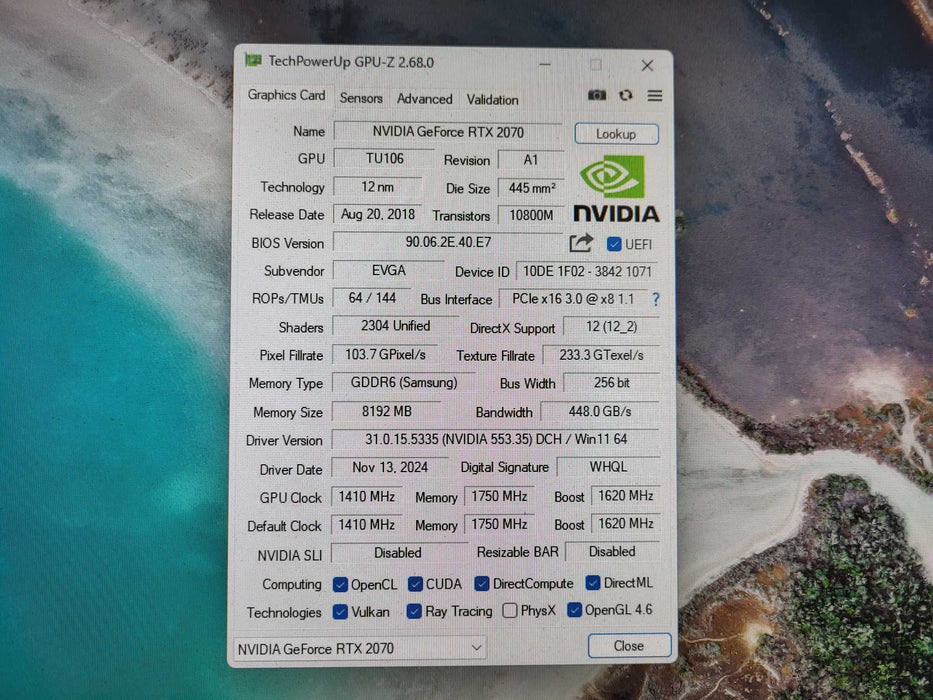Click the refresh icon in GPU-Z toolbar
Viewport: 933px width, 700px height.
625,95
